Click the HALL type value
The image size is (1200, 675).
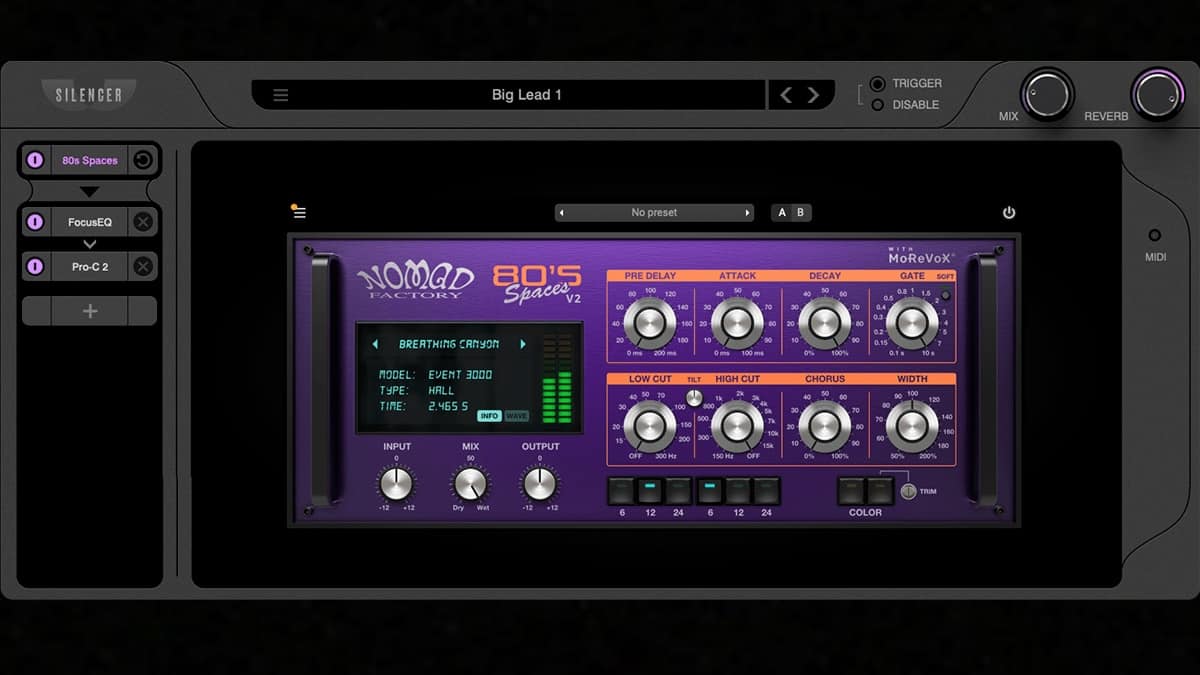[441, 391]
